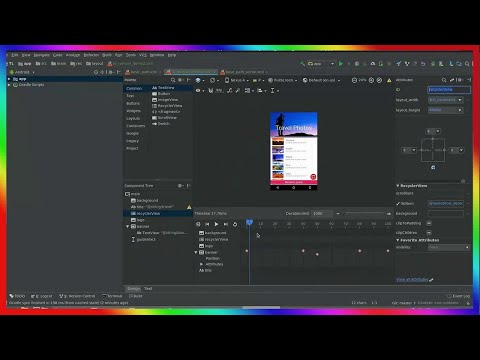Click undo arrow in the main toolbar
The width and height of the screenshot is (480, 360).
[423, 63]
